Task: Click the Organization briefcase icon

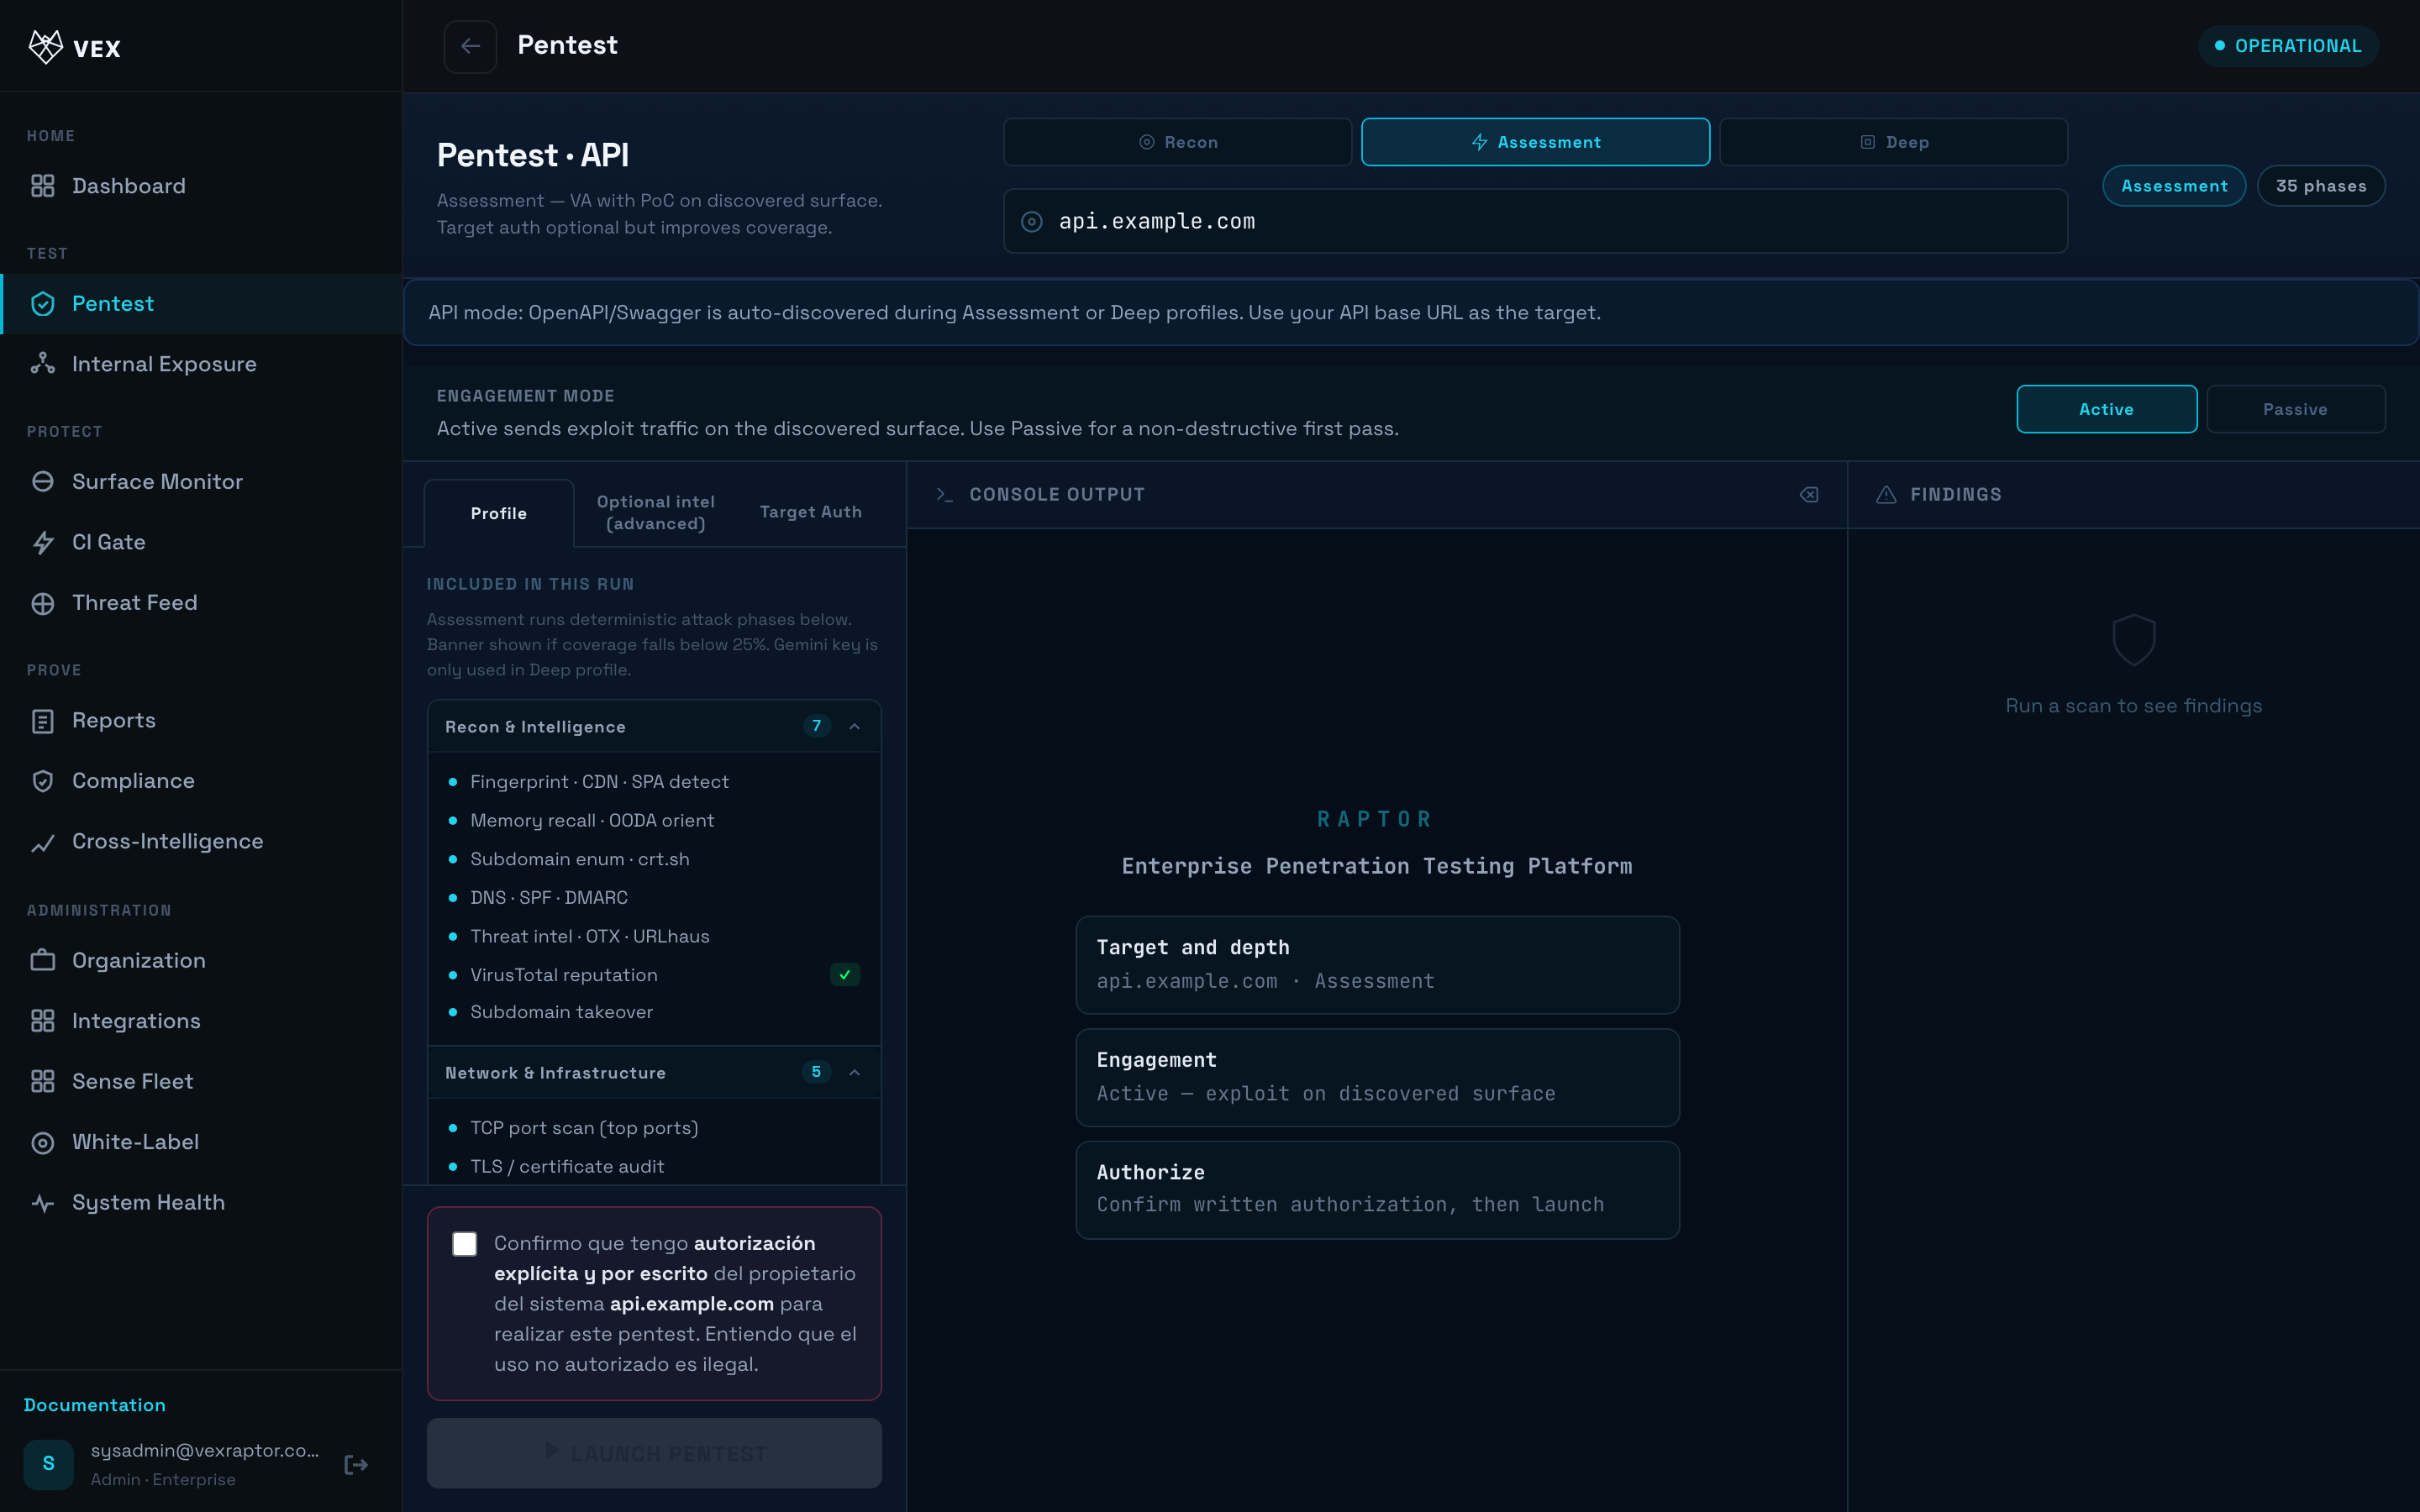Action: (42, 961)
